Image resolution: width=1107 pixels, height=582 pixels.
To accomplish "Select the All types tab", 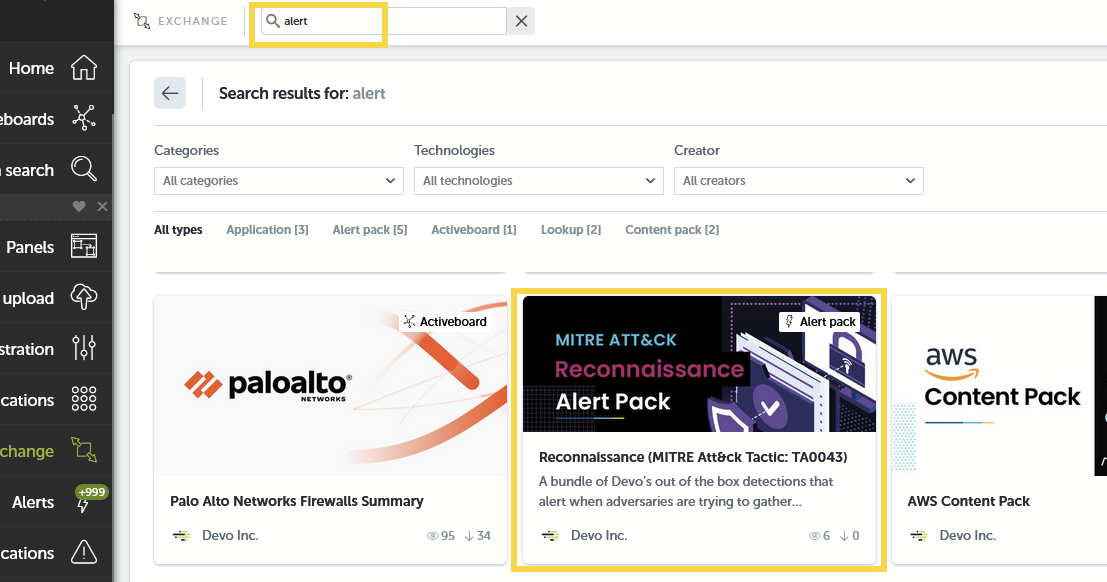I will [178, 230].
